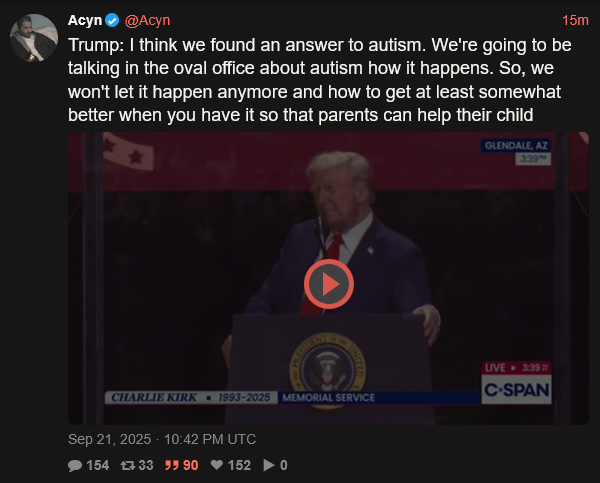Open Acyn's profile avatar picture
Viewport: 600px width, 483px height.
(x=34, y=38)
